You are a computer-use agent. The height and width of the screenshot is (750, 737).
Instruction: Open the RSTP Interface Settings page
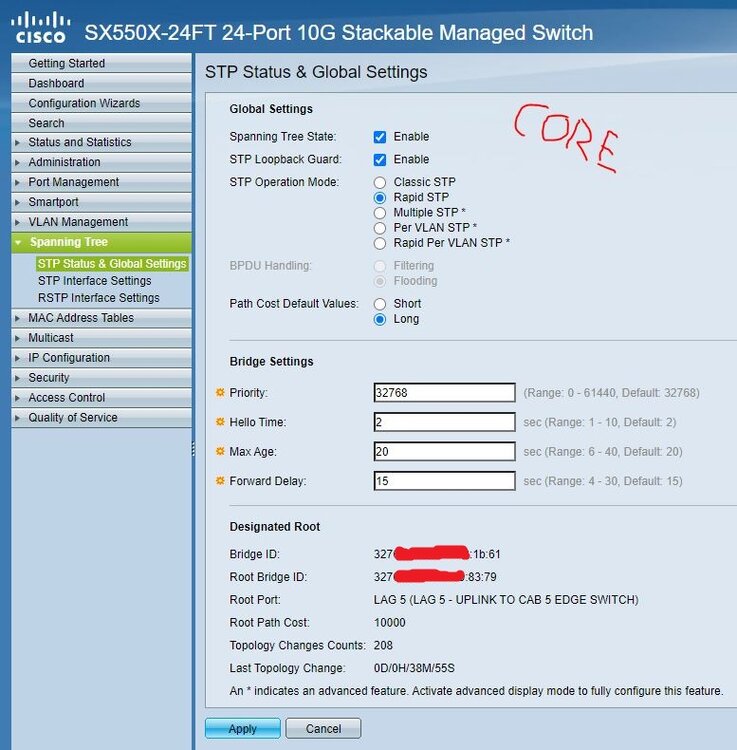[99, 298]
